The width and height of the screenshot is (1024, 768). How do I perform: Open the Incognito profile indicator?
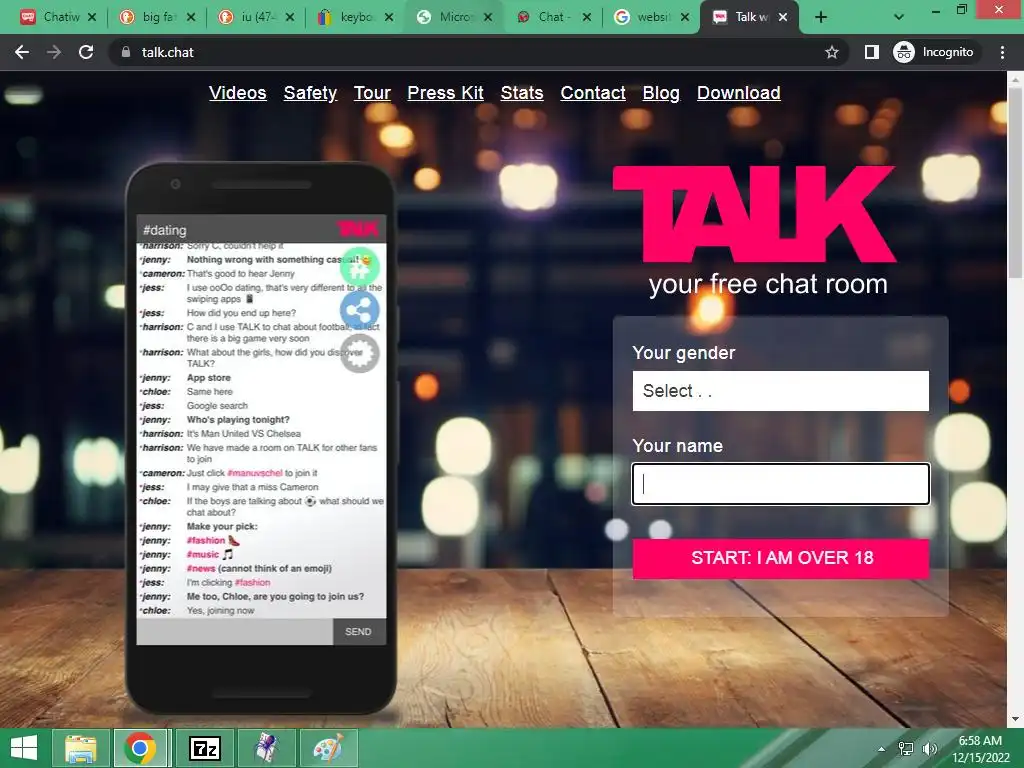tap(934, 52)
